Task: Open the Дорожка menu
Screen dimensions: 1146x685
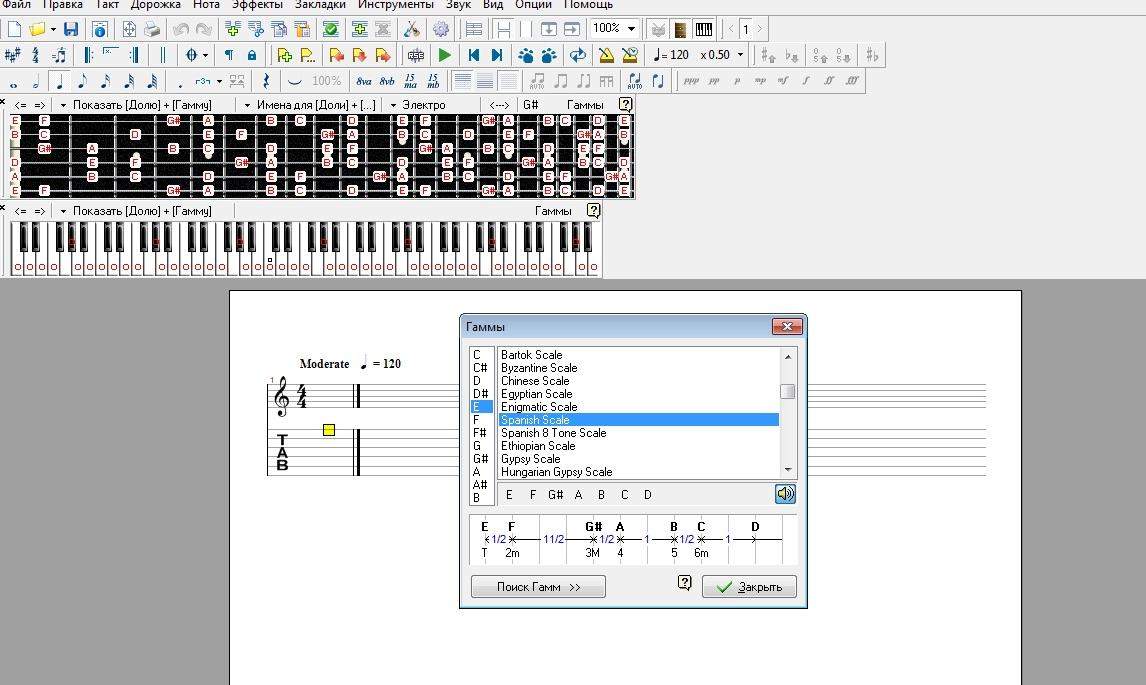Action: click(155, 5)
